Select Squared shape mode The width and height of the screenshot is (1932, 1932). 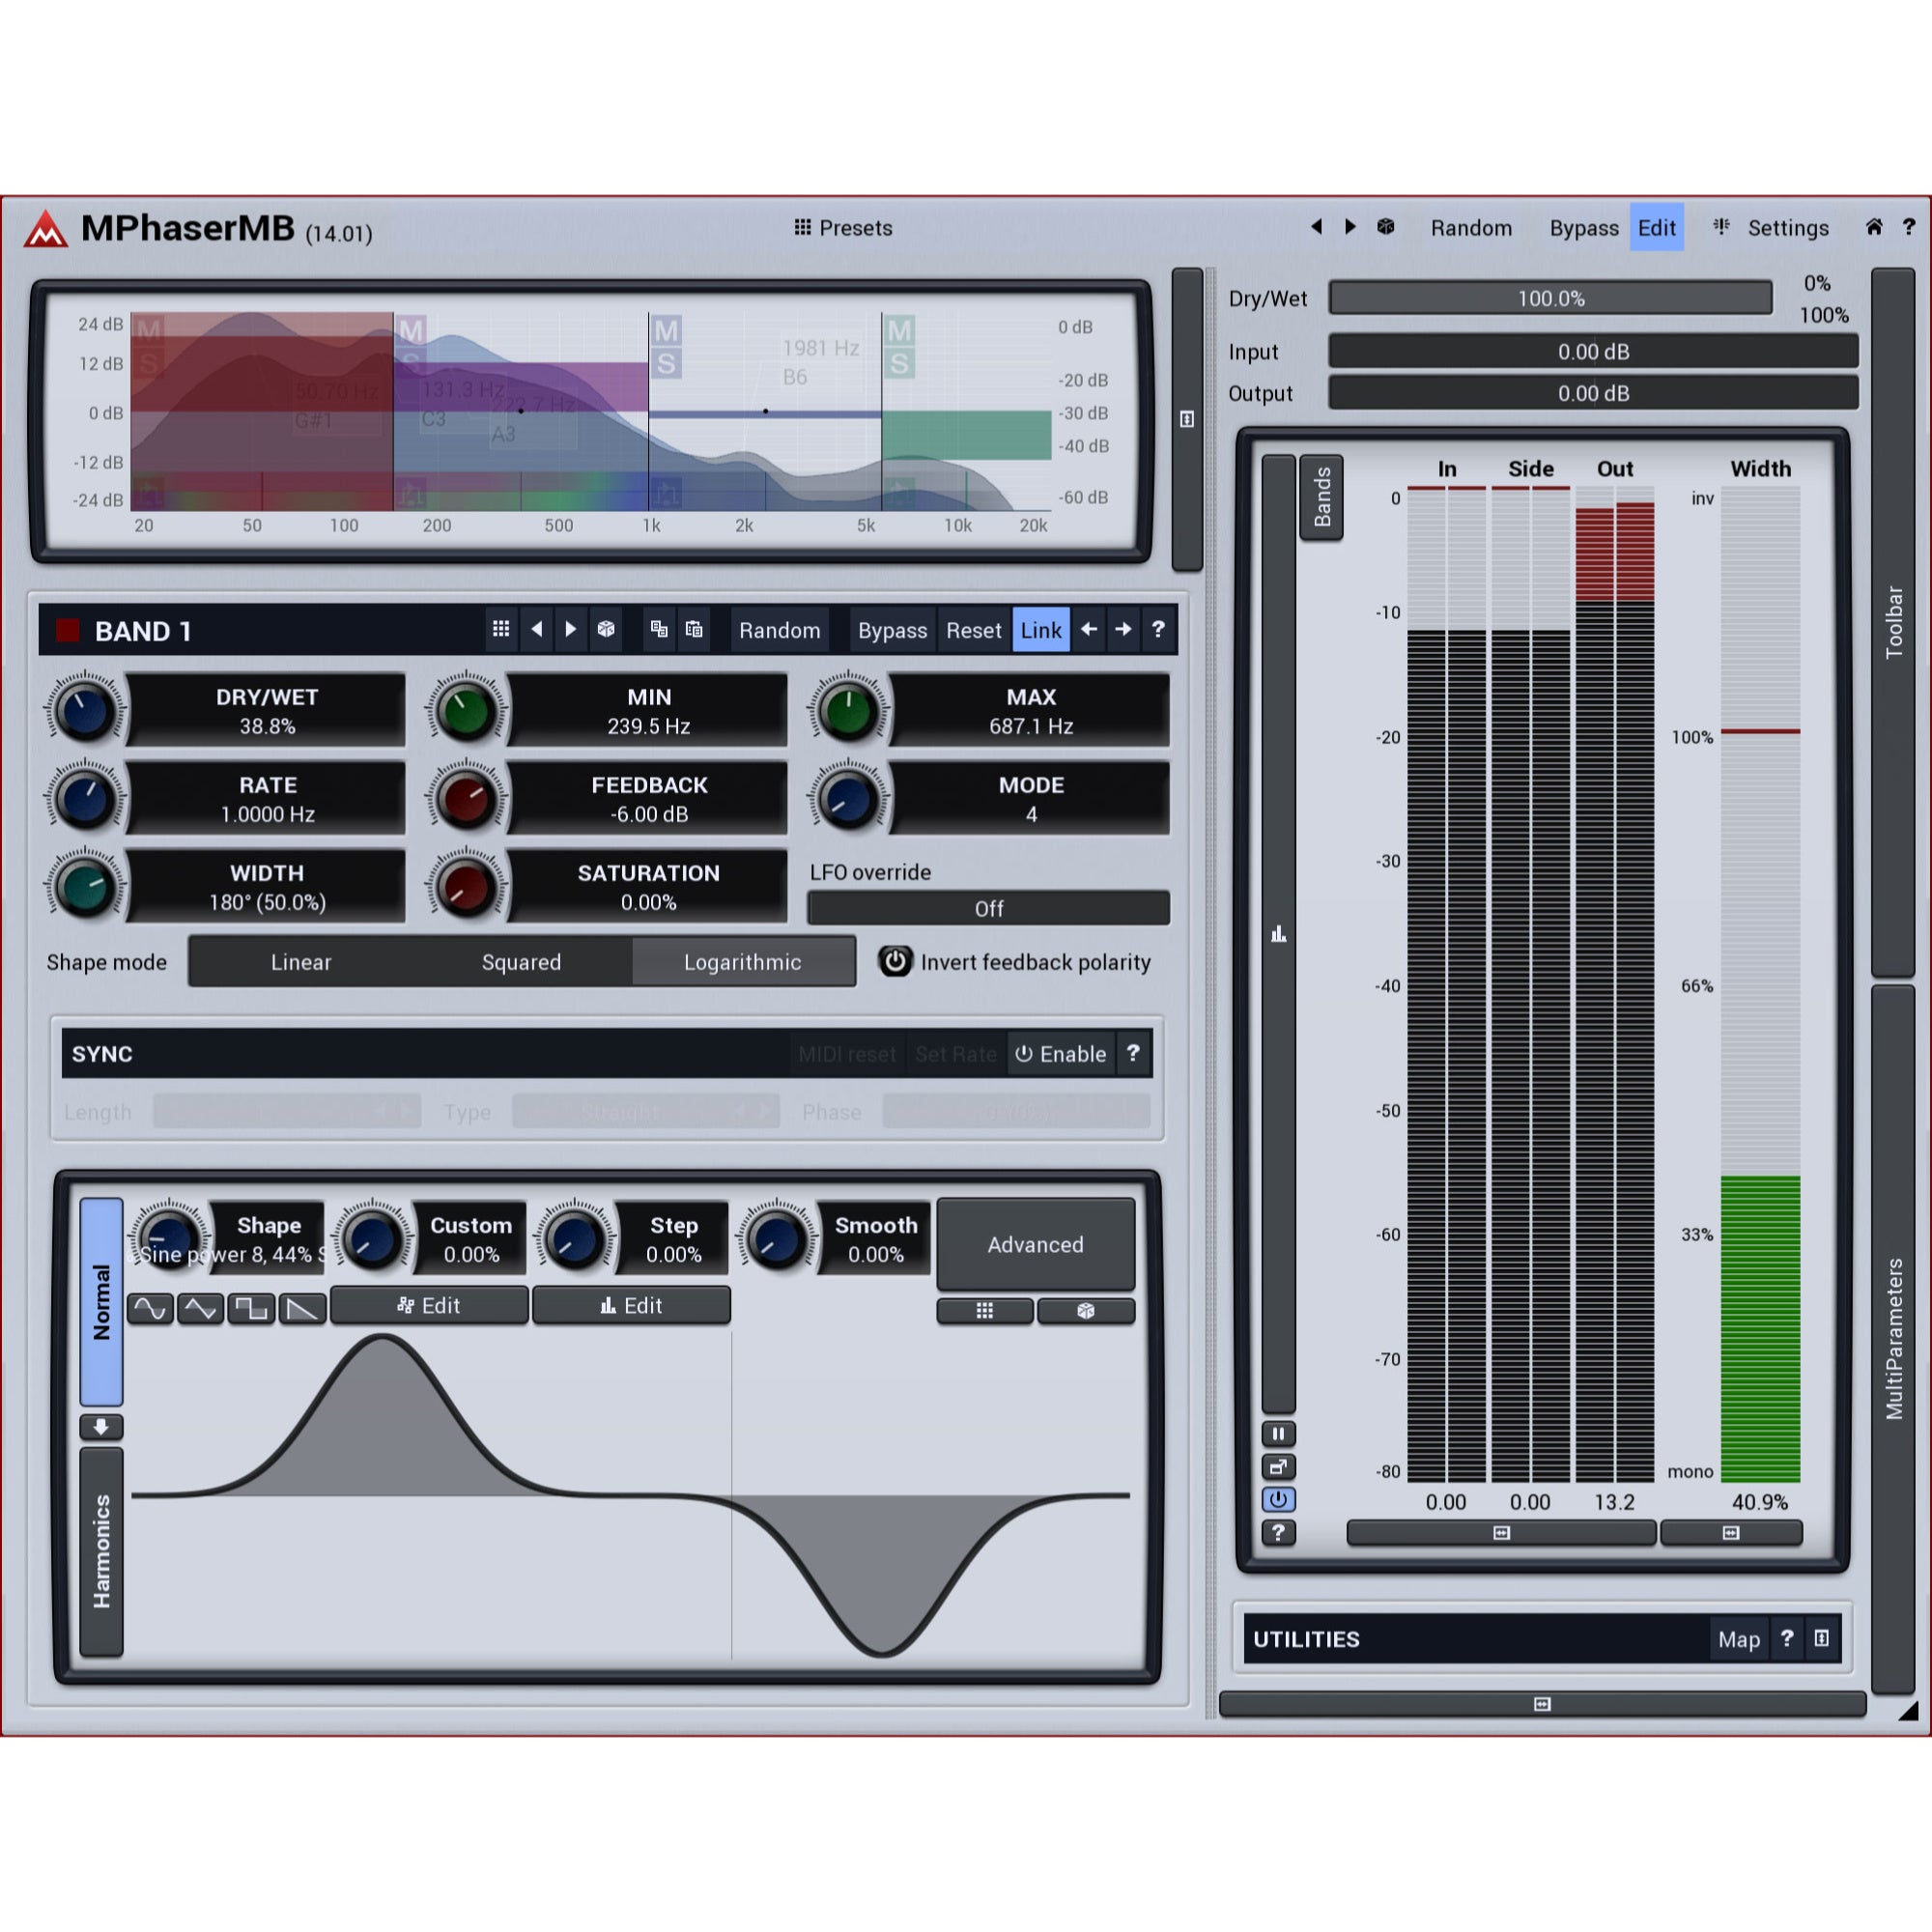coord(521,962)
